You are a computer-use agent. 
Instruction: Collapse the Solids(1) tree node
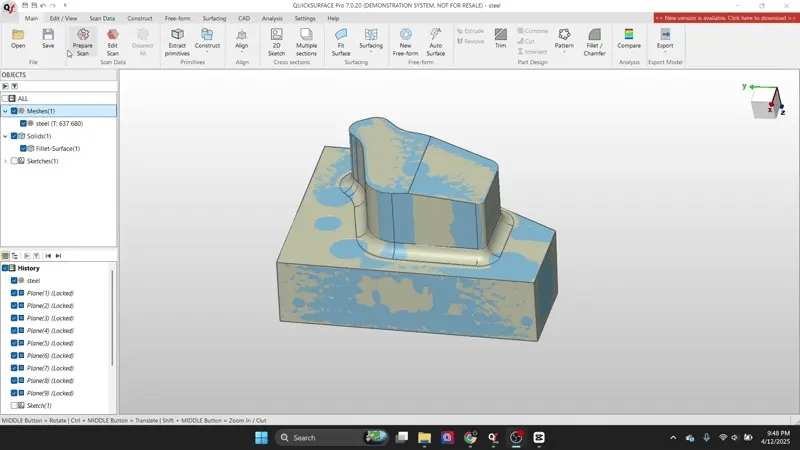(x=5, y=136)
